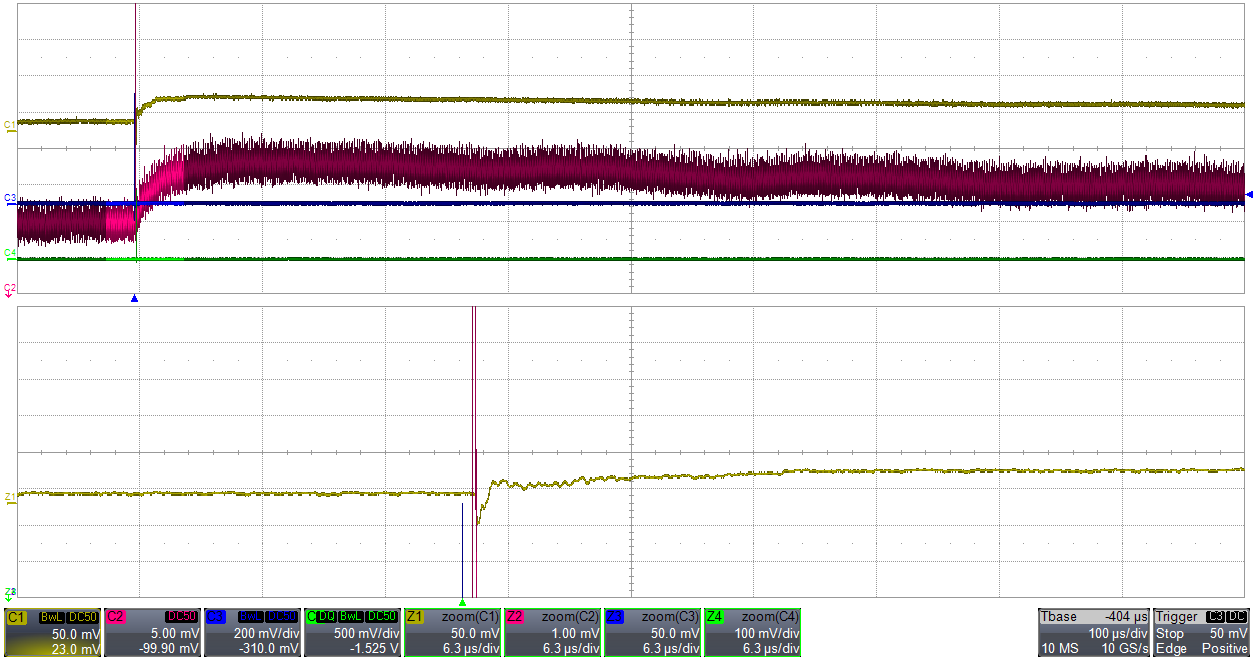Select the C1 trace label on upper grid
The image size is (1255, 658).
tap(10, 124)
